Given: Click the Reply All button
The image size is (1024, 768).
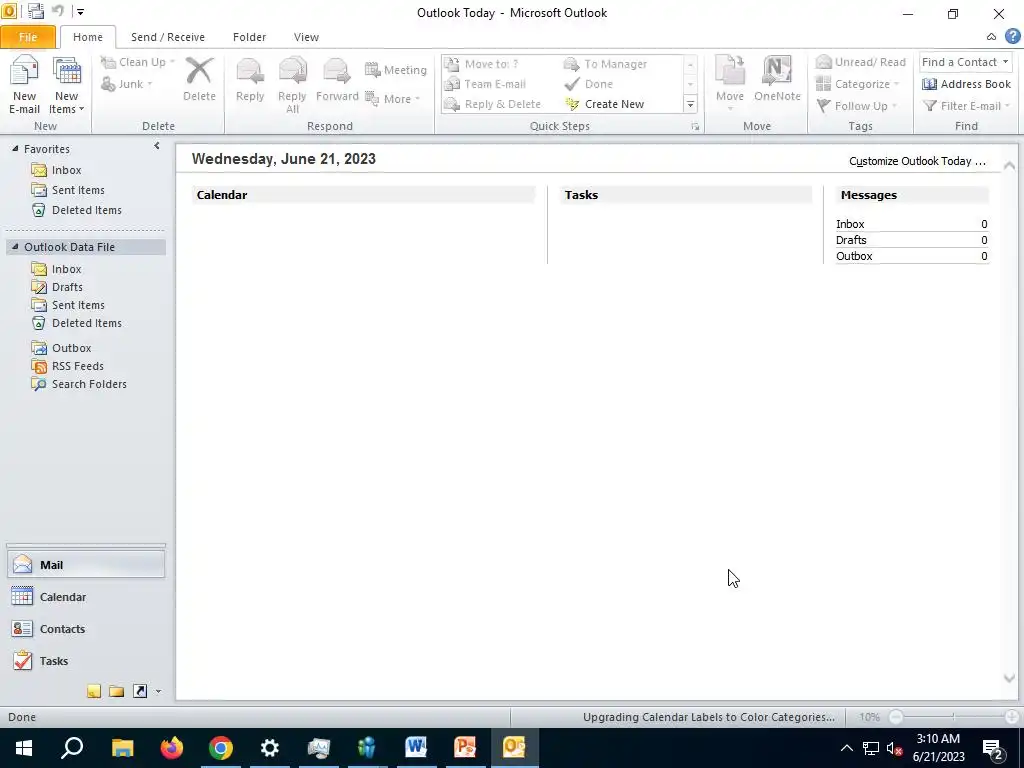Looking at the screenshot, I should pyautogui.click(x=292, y=85).
